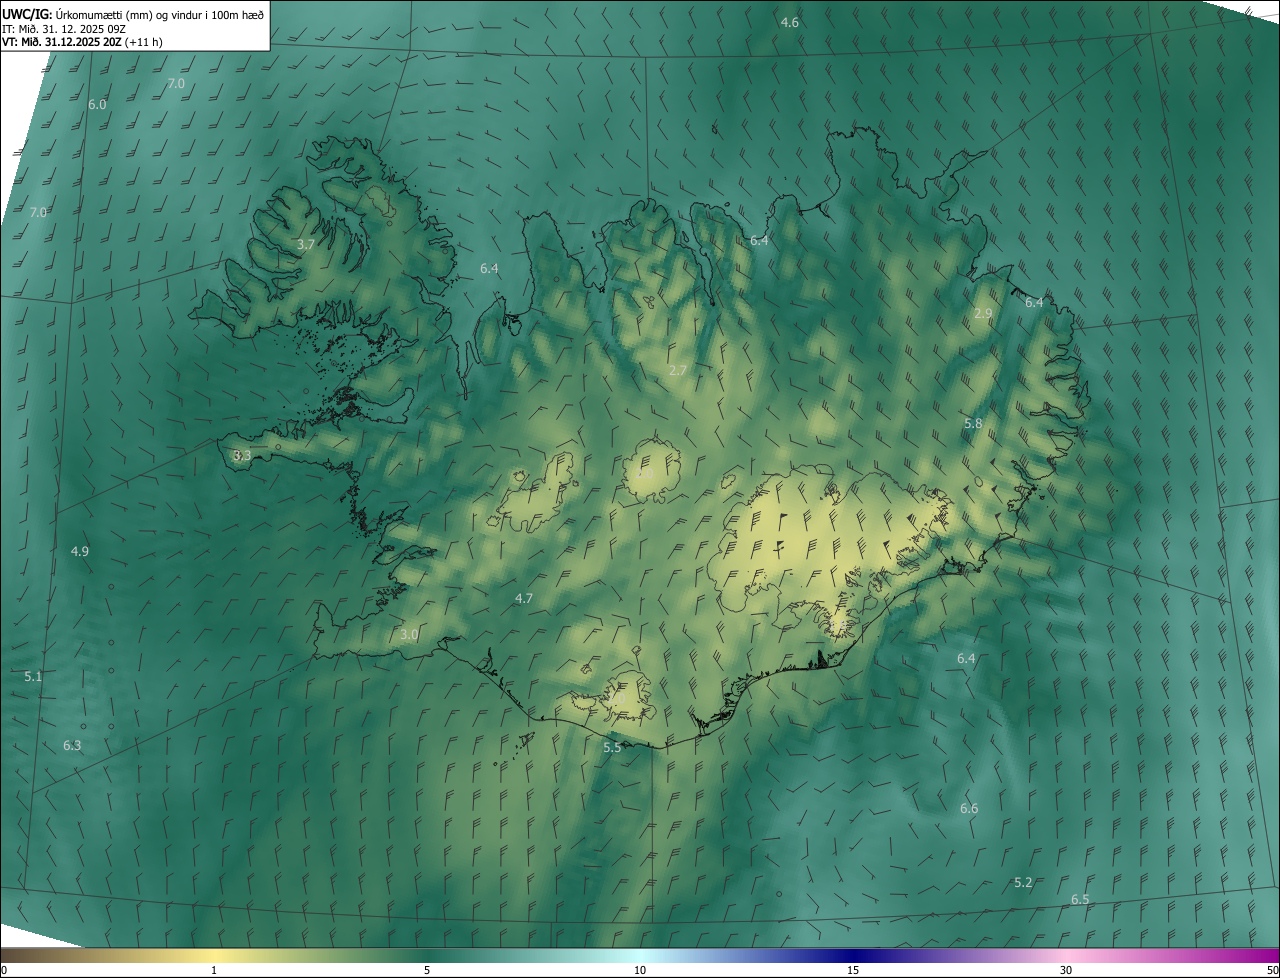This screenshot has height=978, width=1280.
Task: Click the '50' tick on the color scale
Action: coord(1272,970)
